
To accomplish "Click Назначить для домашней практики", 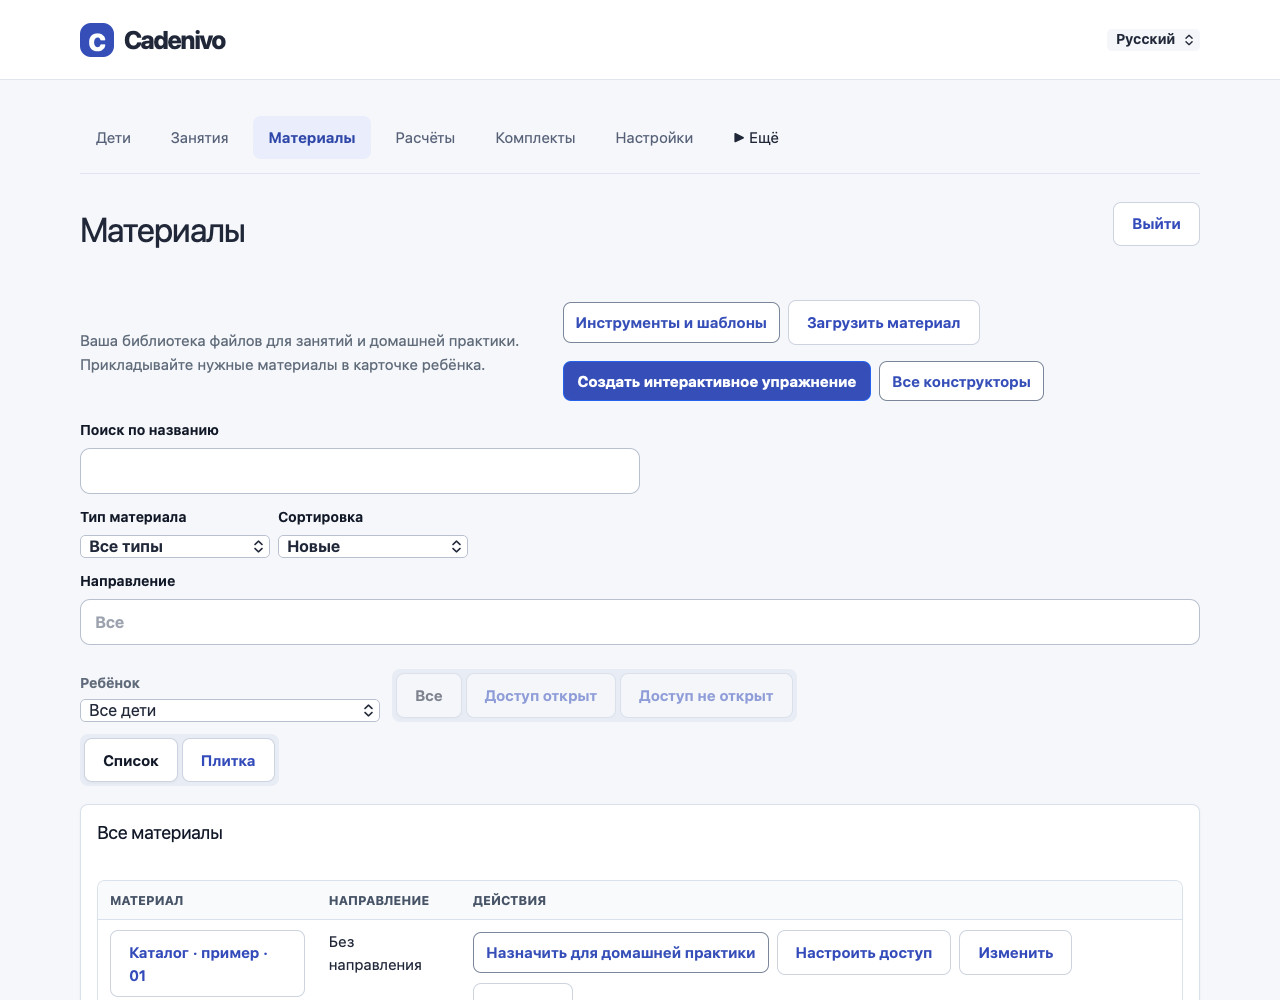I will [x=621, y=953].
